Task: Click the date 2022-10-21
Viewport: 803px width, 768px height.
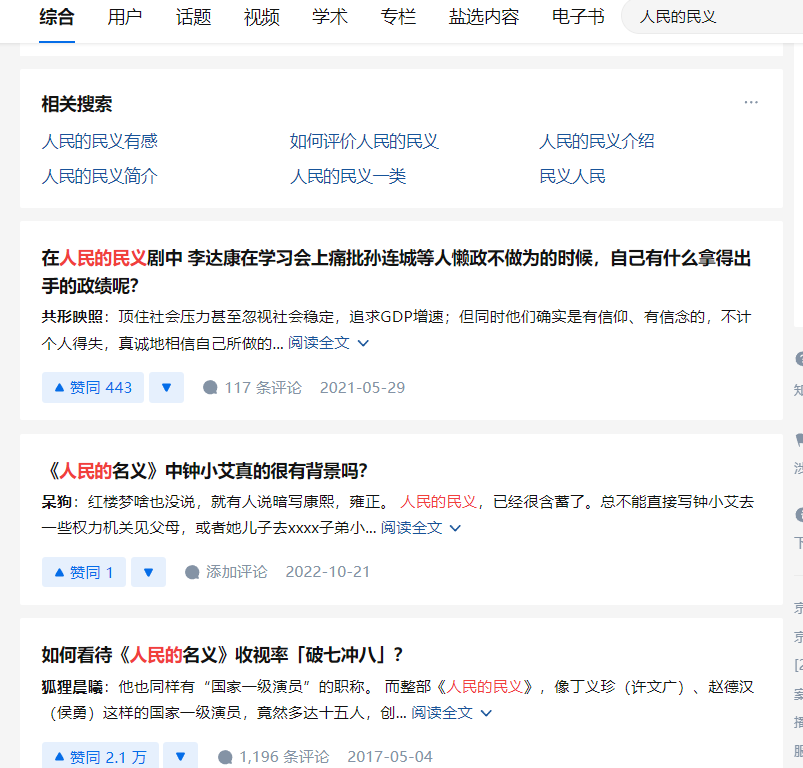Action: 328,572
